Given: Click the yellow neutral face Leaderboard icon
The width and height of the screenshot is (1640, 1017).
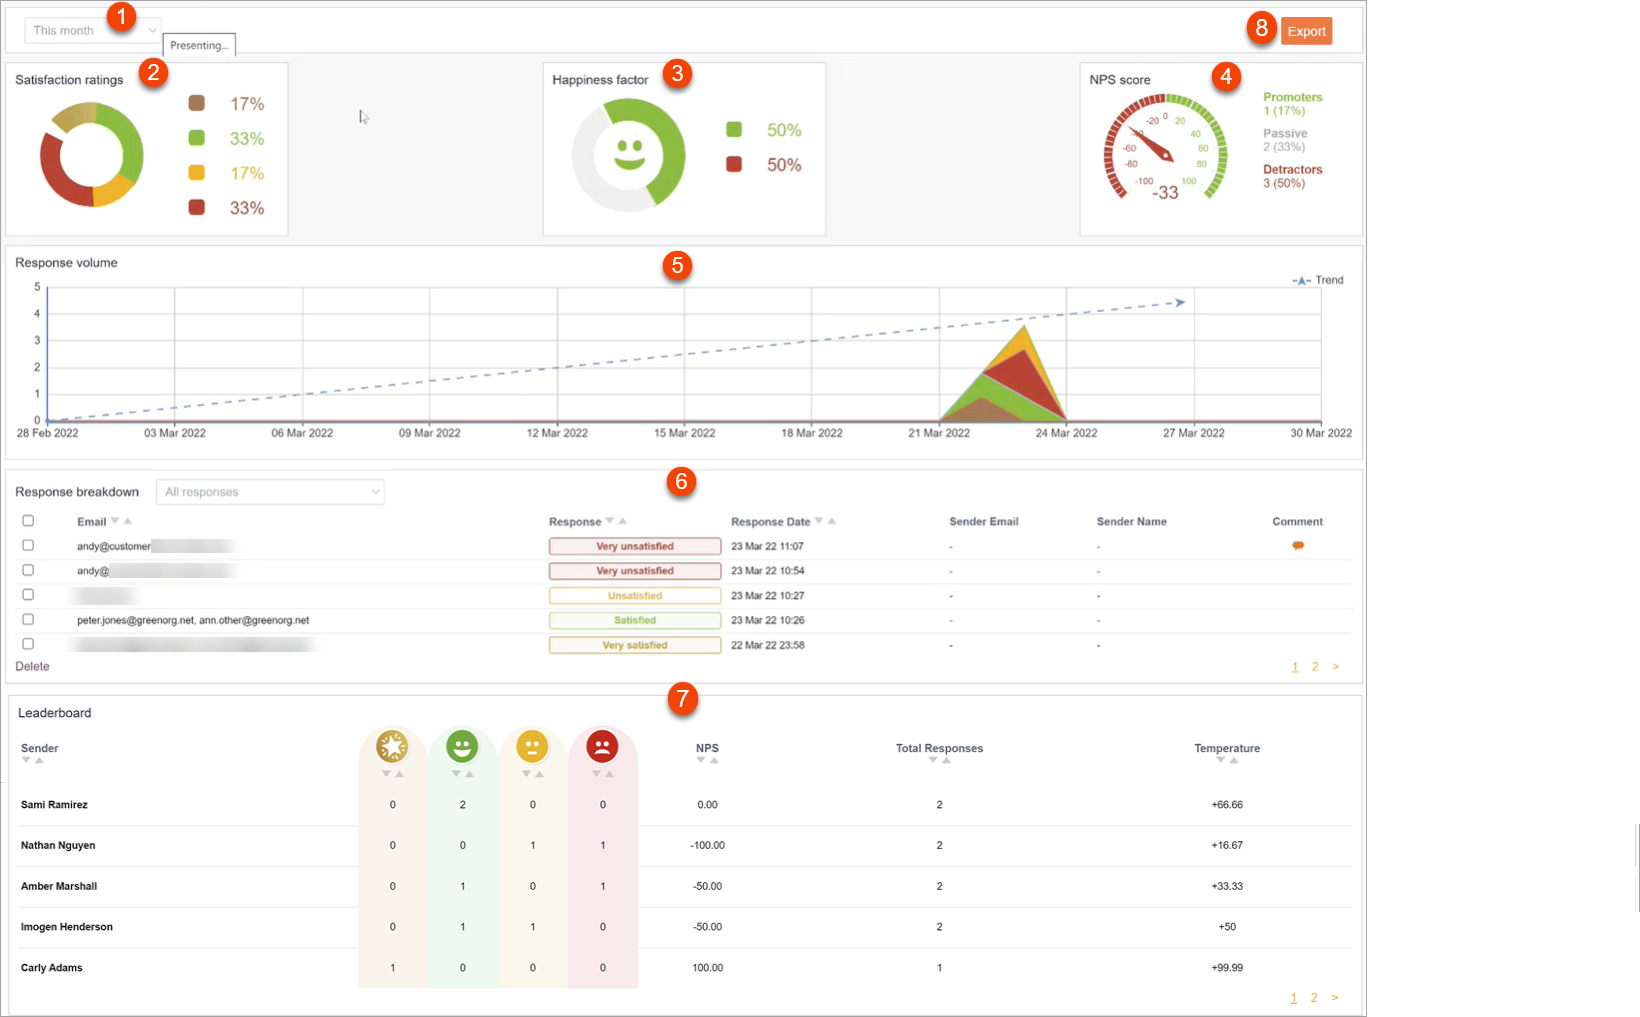Looking at the screenshot, I should (x=532, y=745).
